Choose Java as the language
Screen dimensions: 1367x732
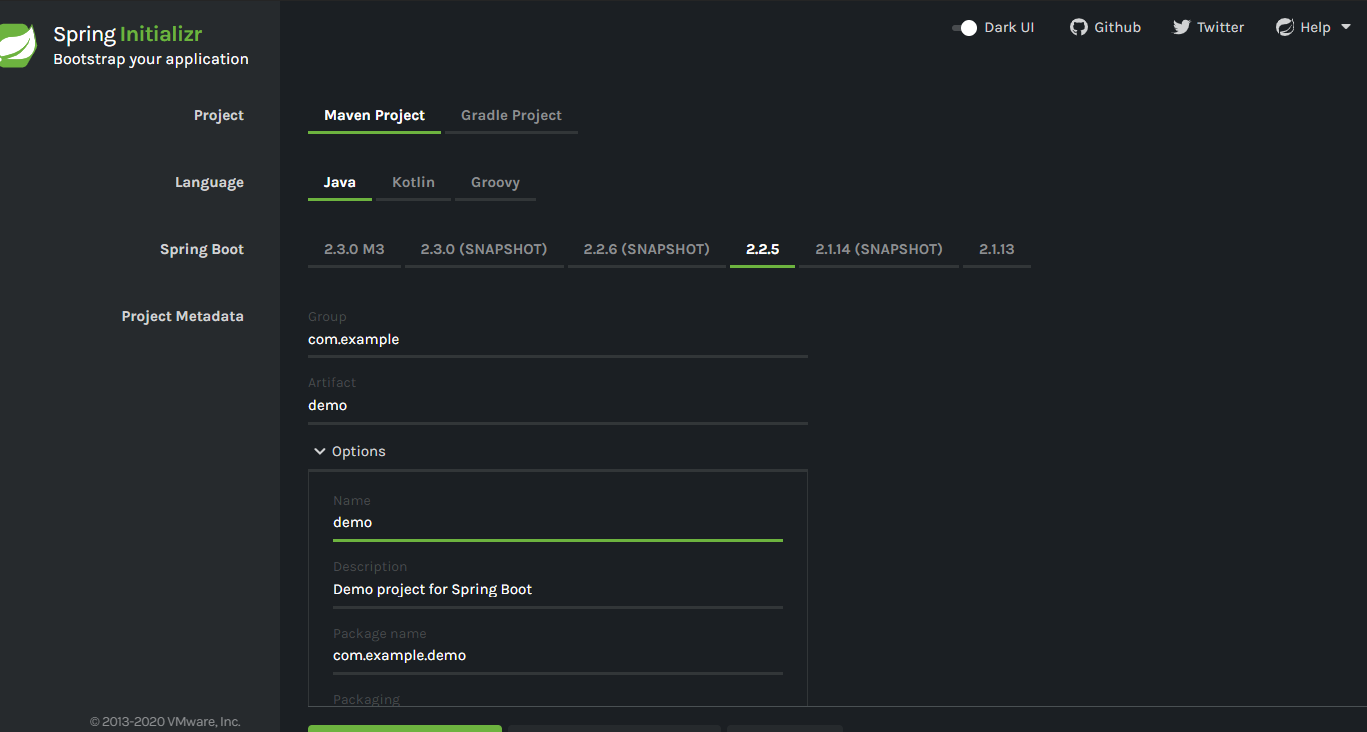pyautogui.click(x=340, y=183)
